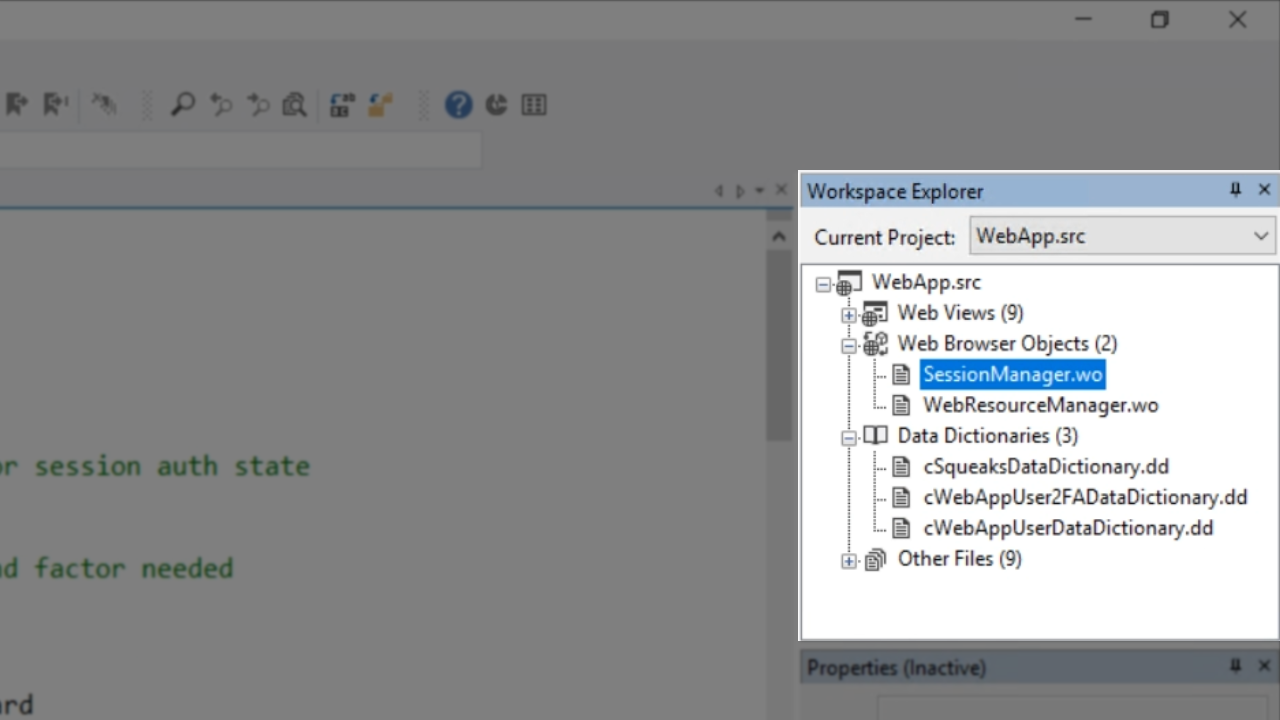Open Help via the blue question mark icon
This screenshot has width=1280, height=720.
[x=458, y=104]
